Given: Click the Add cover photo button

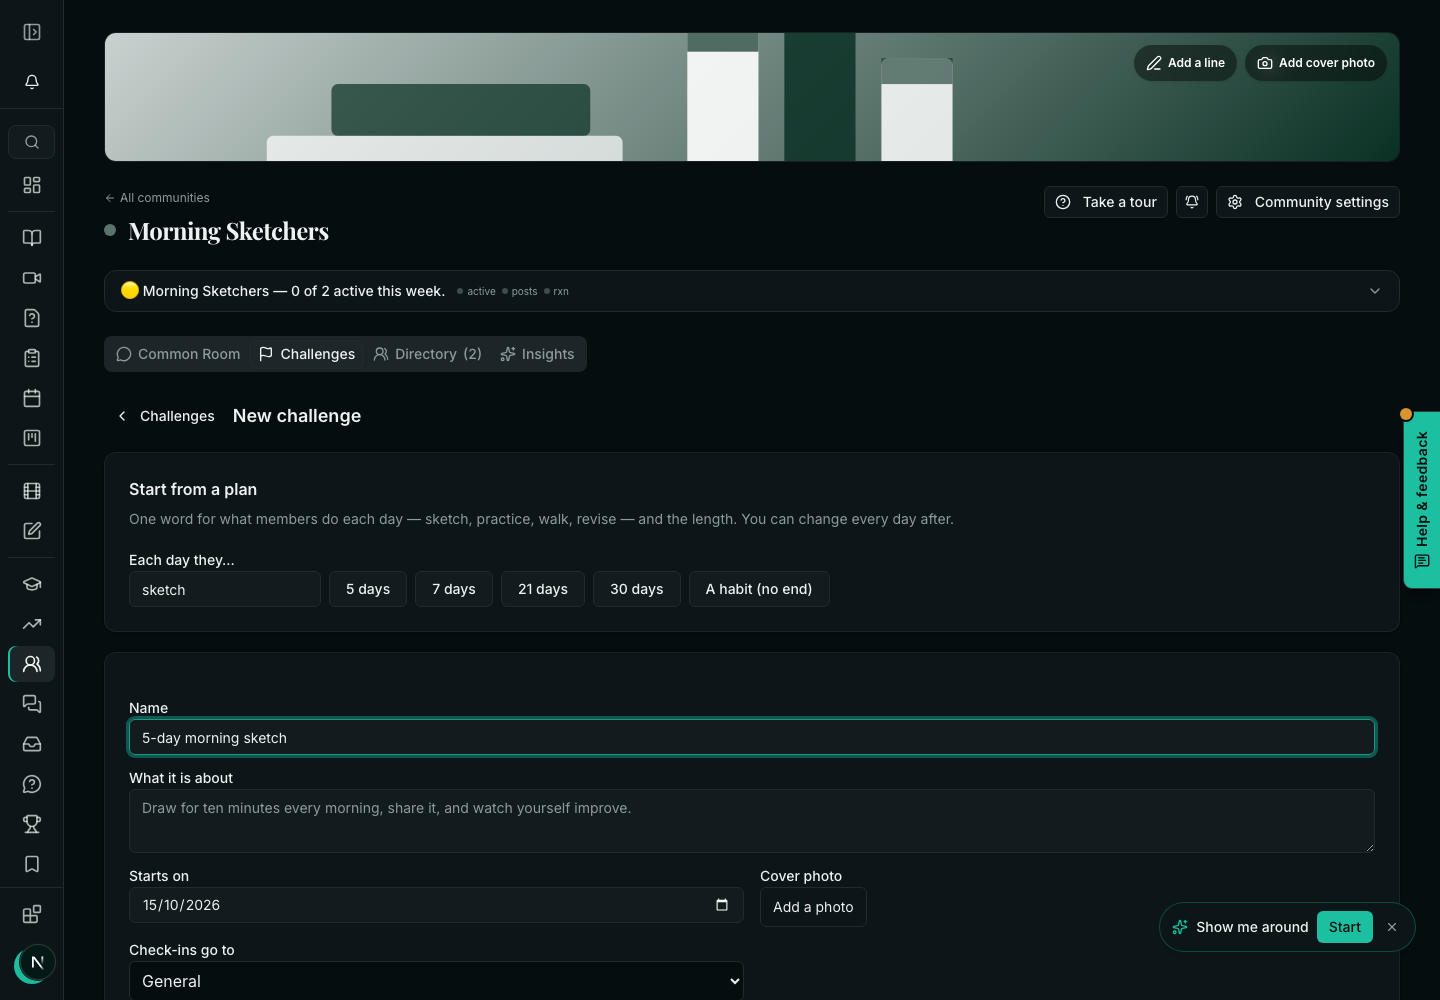Looking at the screenshot, I should tap(1316, 63).
